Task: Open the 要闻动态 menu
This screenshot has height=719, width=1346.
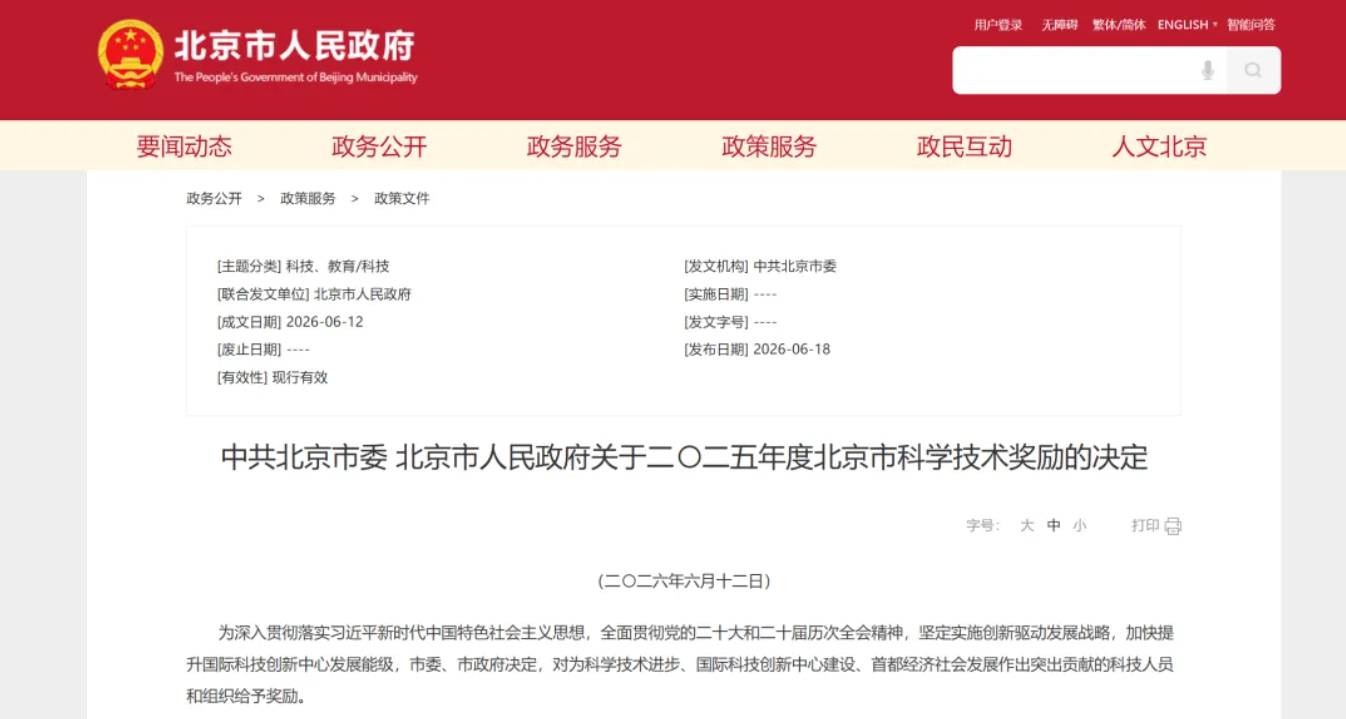Action: click(x=184, y=147)
